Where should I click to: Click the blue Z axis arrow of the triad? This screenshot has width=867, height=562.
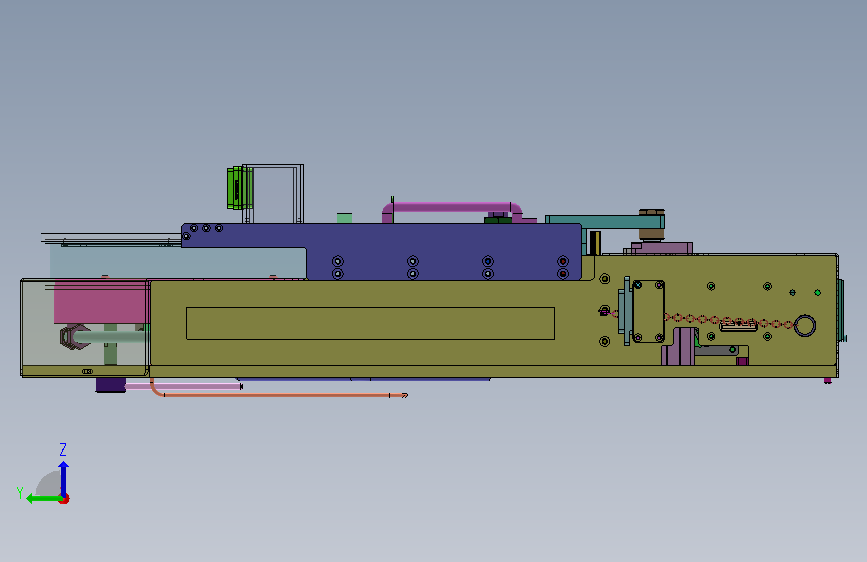click(64, 478)
